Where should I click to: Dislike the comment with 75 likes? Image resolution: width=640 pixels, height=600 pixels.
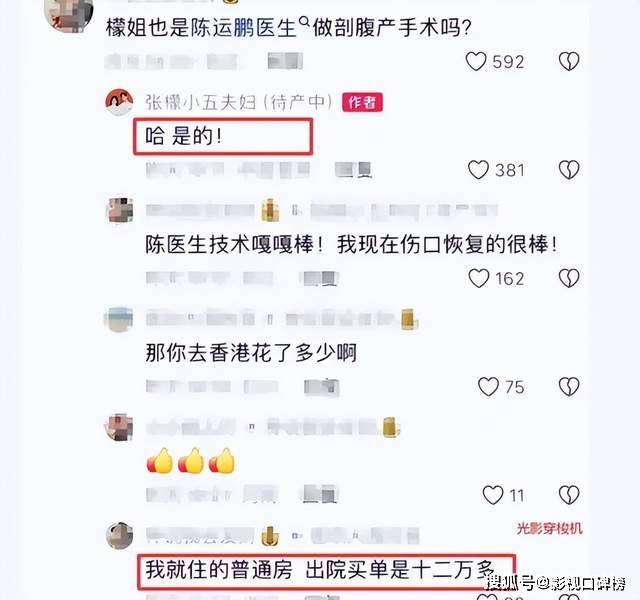pyautogui.click(x=569, y=387)
